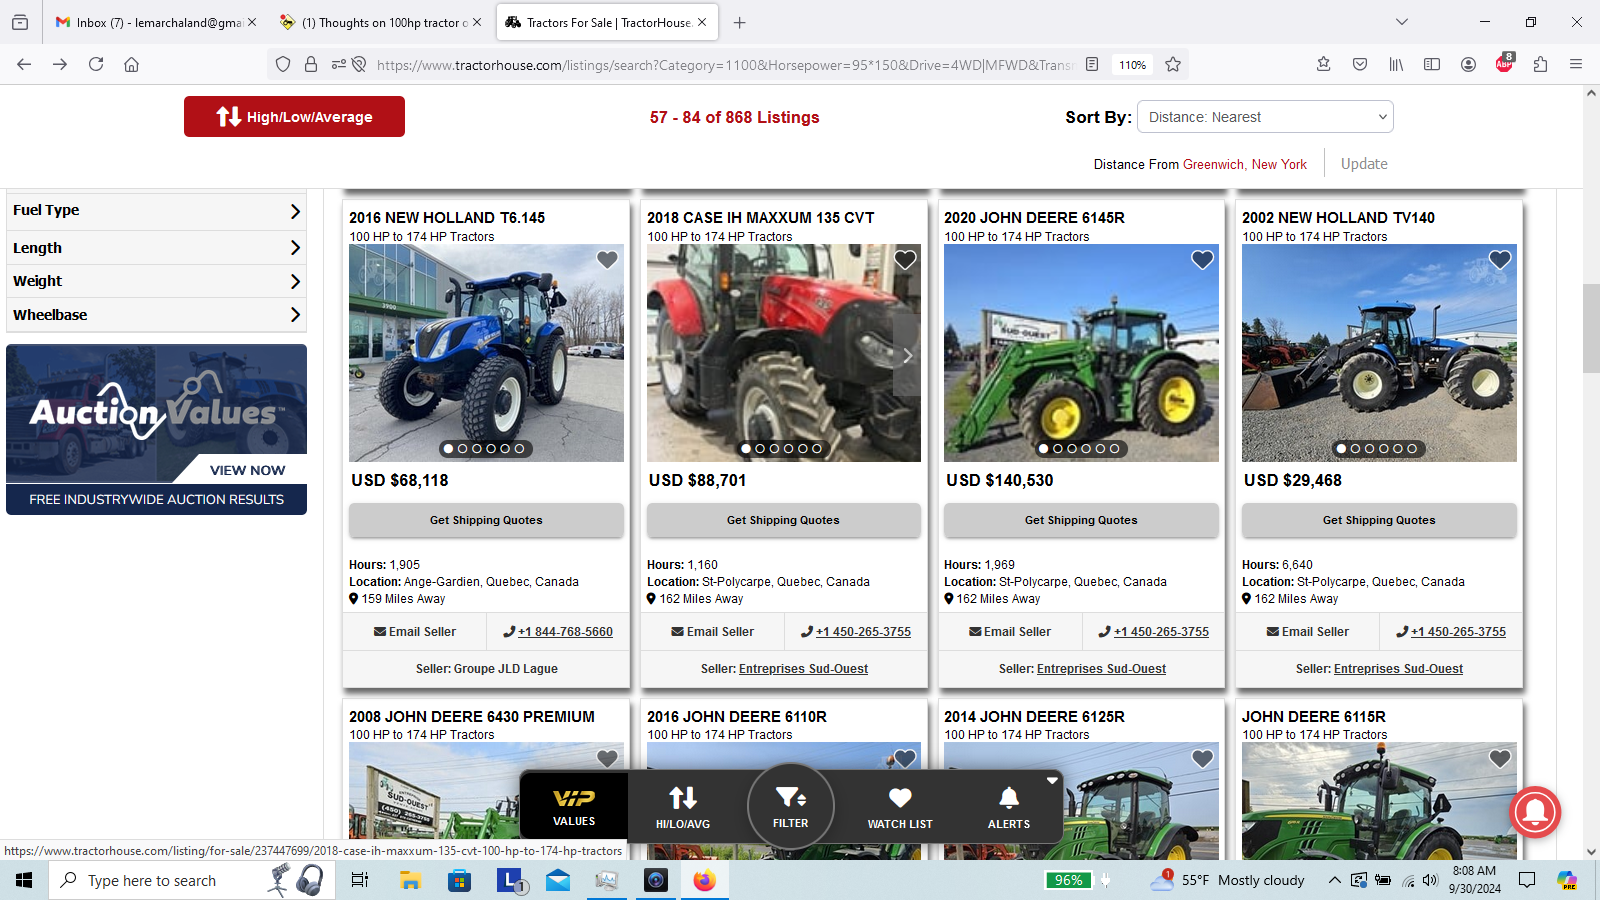Image resolution: width=1600 pixels, height=900 pixels.
Task: Open Firefox application hamburger menu
Action: [x=1576, y=64]
